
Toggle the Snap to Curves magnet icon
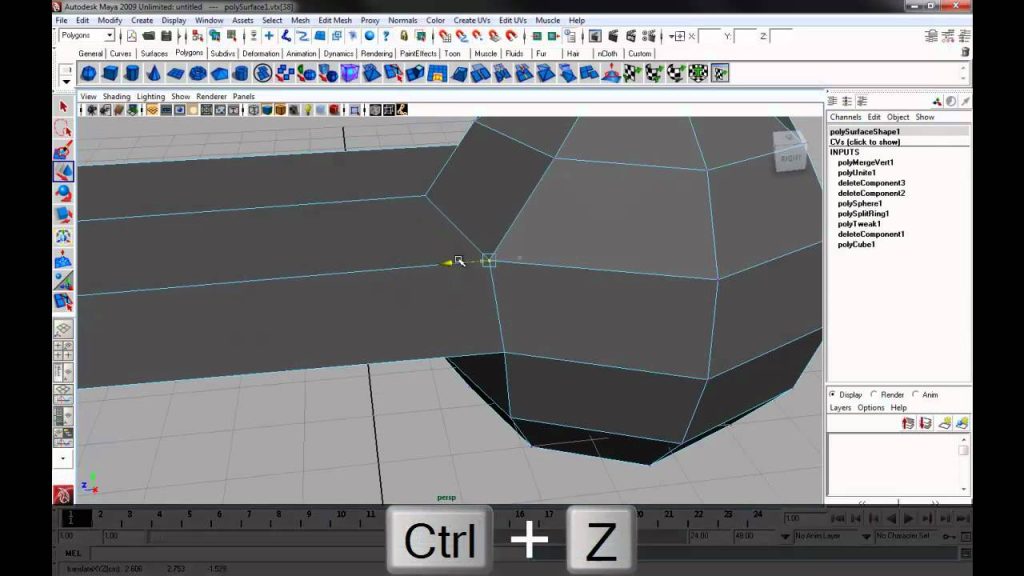462,36
